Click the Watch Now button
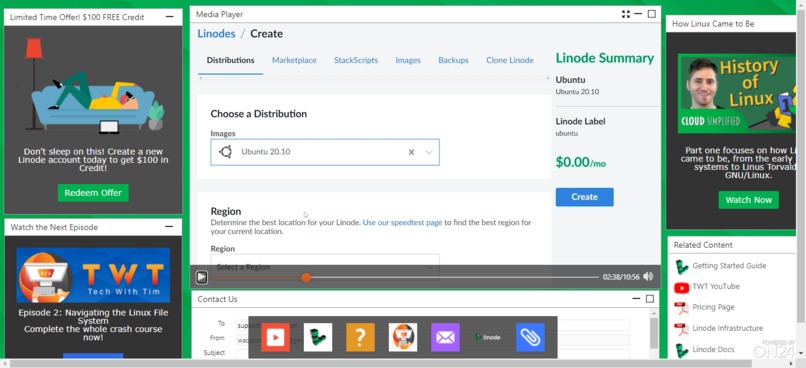Image resolution: width=806 pixels, height=368 pixels. 748,200
